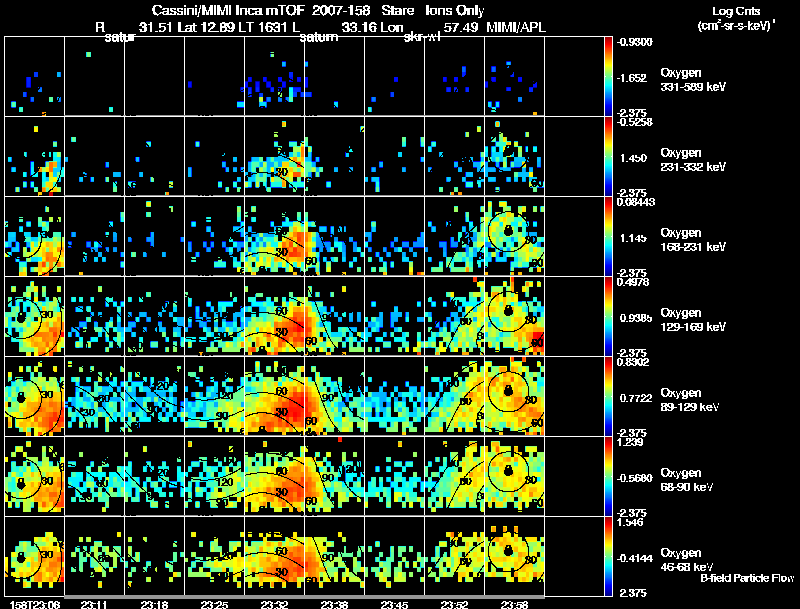Click the -0.5258 color scale value

point(634,122)
